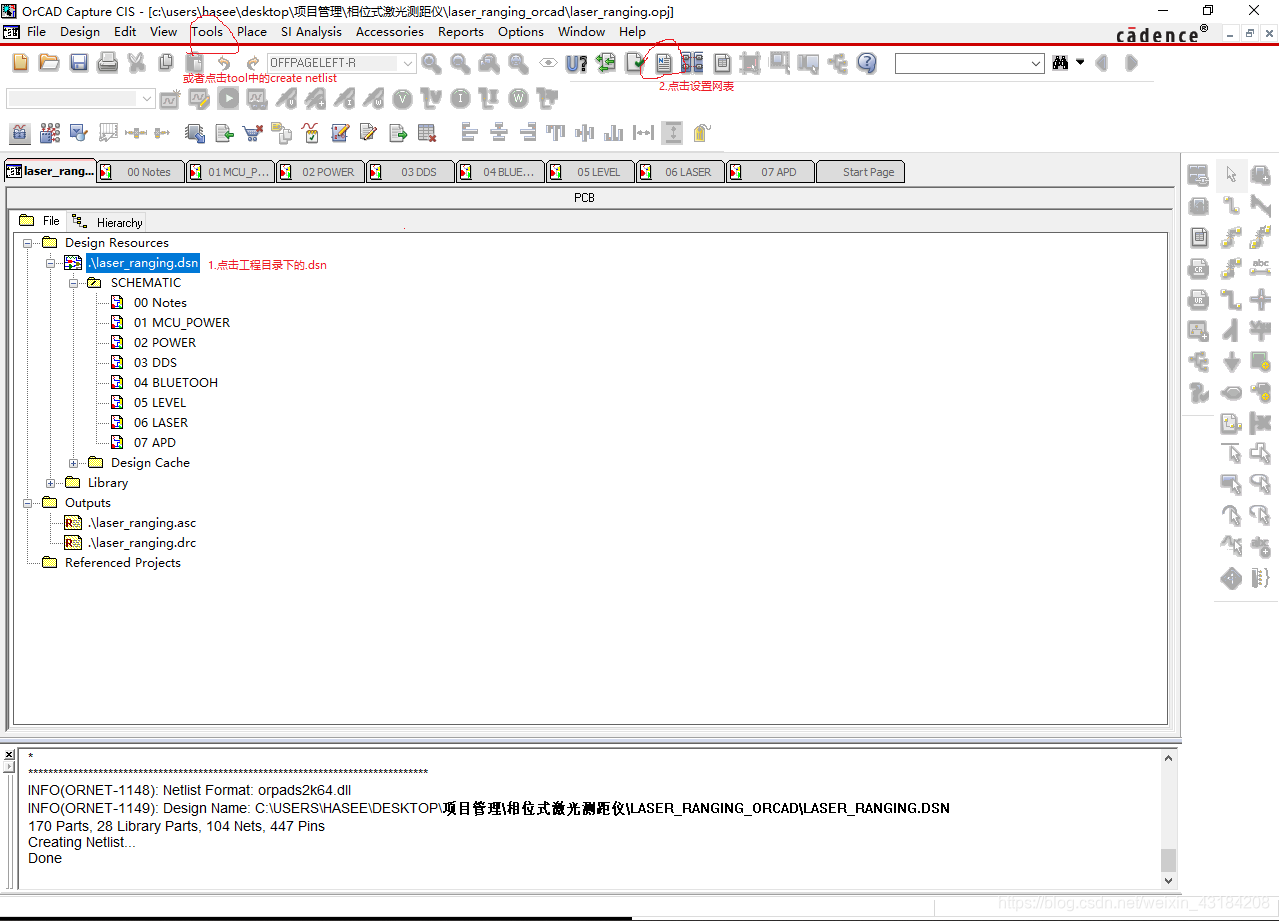The height and width of the screenshot is (921, 1279).
Task: Open the Reports menu
Action: pos(461,31)
